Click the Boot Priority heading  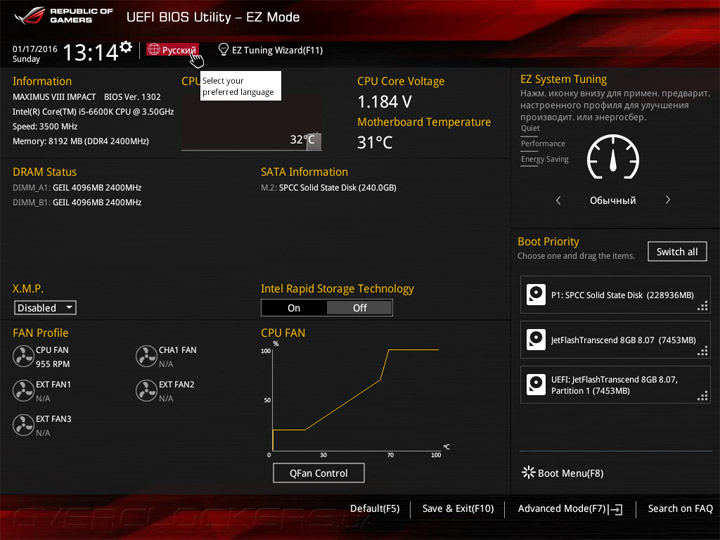[x=548, y=242]
